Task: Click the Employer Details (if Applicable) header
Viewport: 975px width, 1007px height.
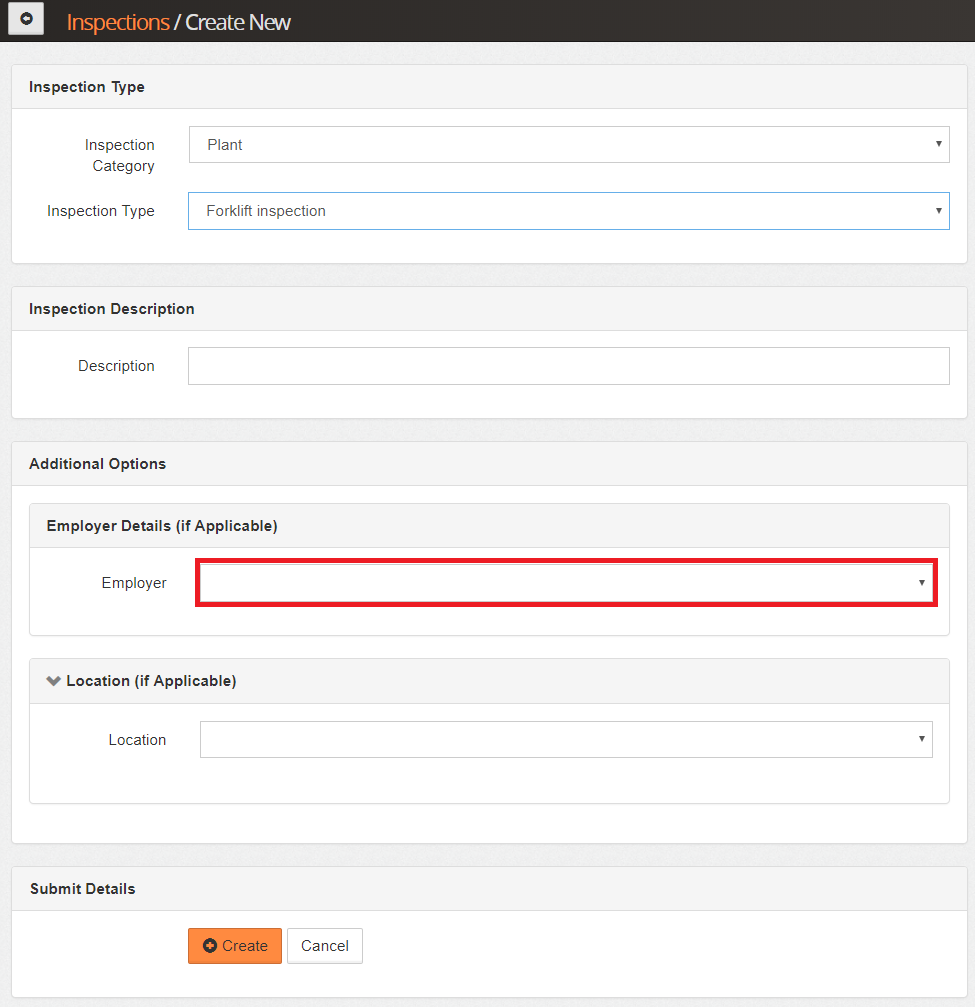Action: pyautogui.click(x=162, y=526)
